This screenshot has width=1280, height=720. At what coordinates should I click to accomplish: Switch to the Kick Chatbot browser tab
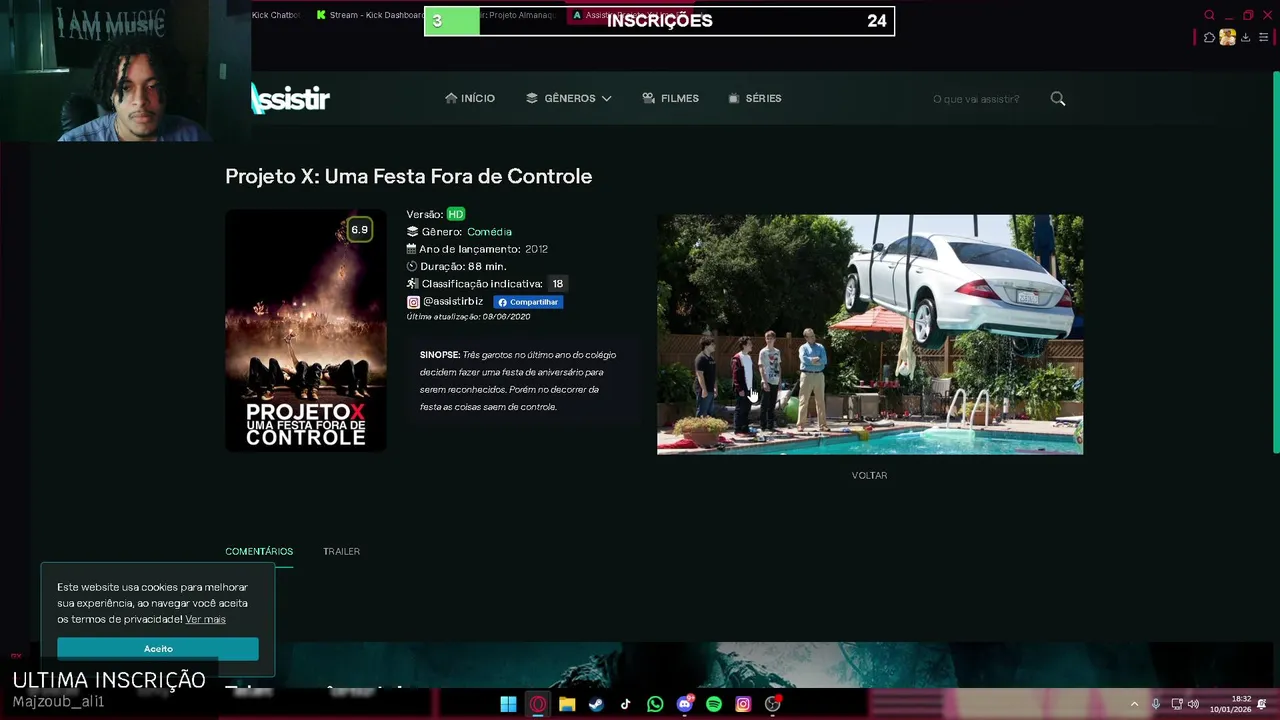pyautogui.click(x=276, y=15)
